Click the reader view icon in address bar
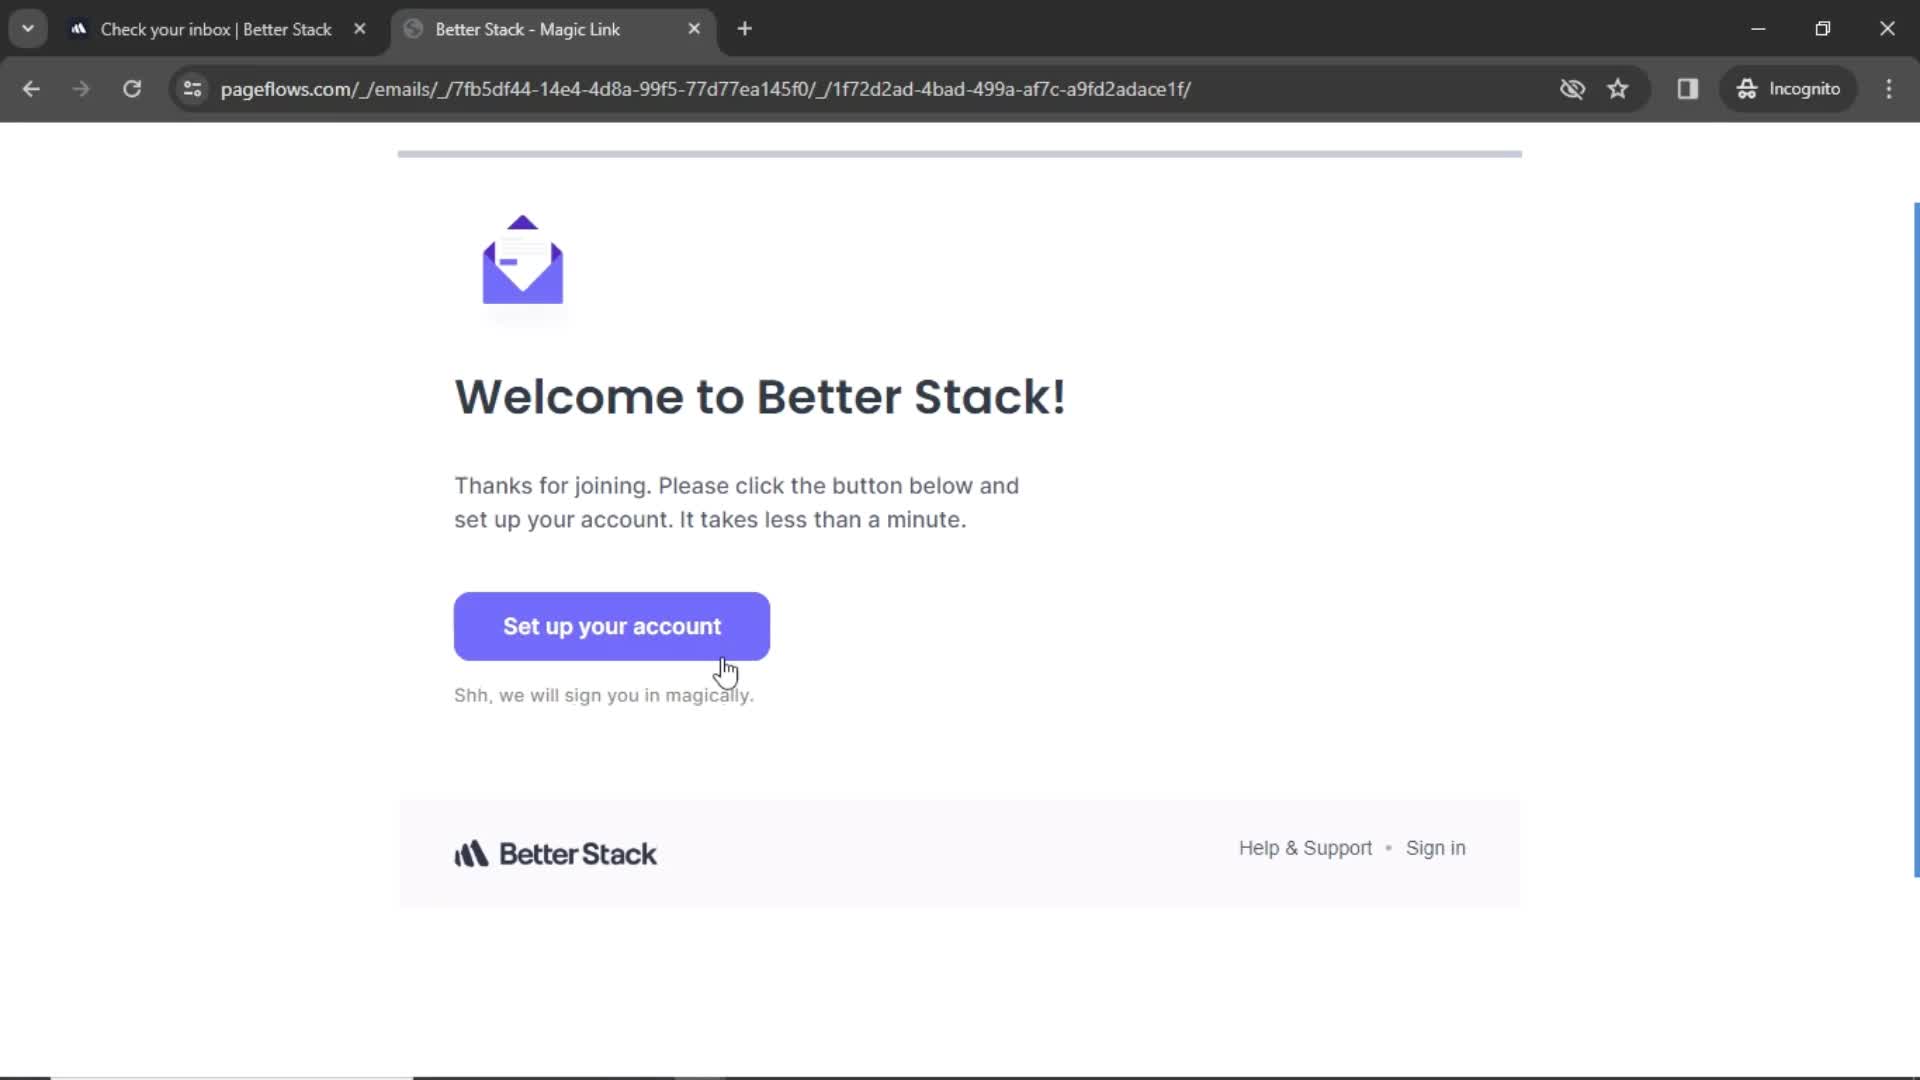Screen dimensions: 1920x1080 [1688, 88]
